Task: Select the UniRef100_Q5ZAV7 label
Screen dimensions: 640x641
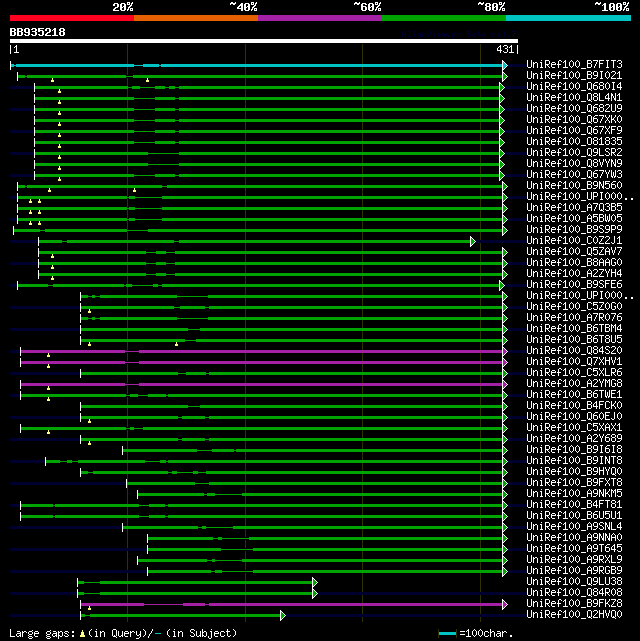Action: click(574, 251)
